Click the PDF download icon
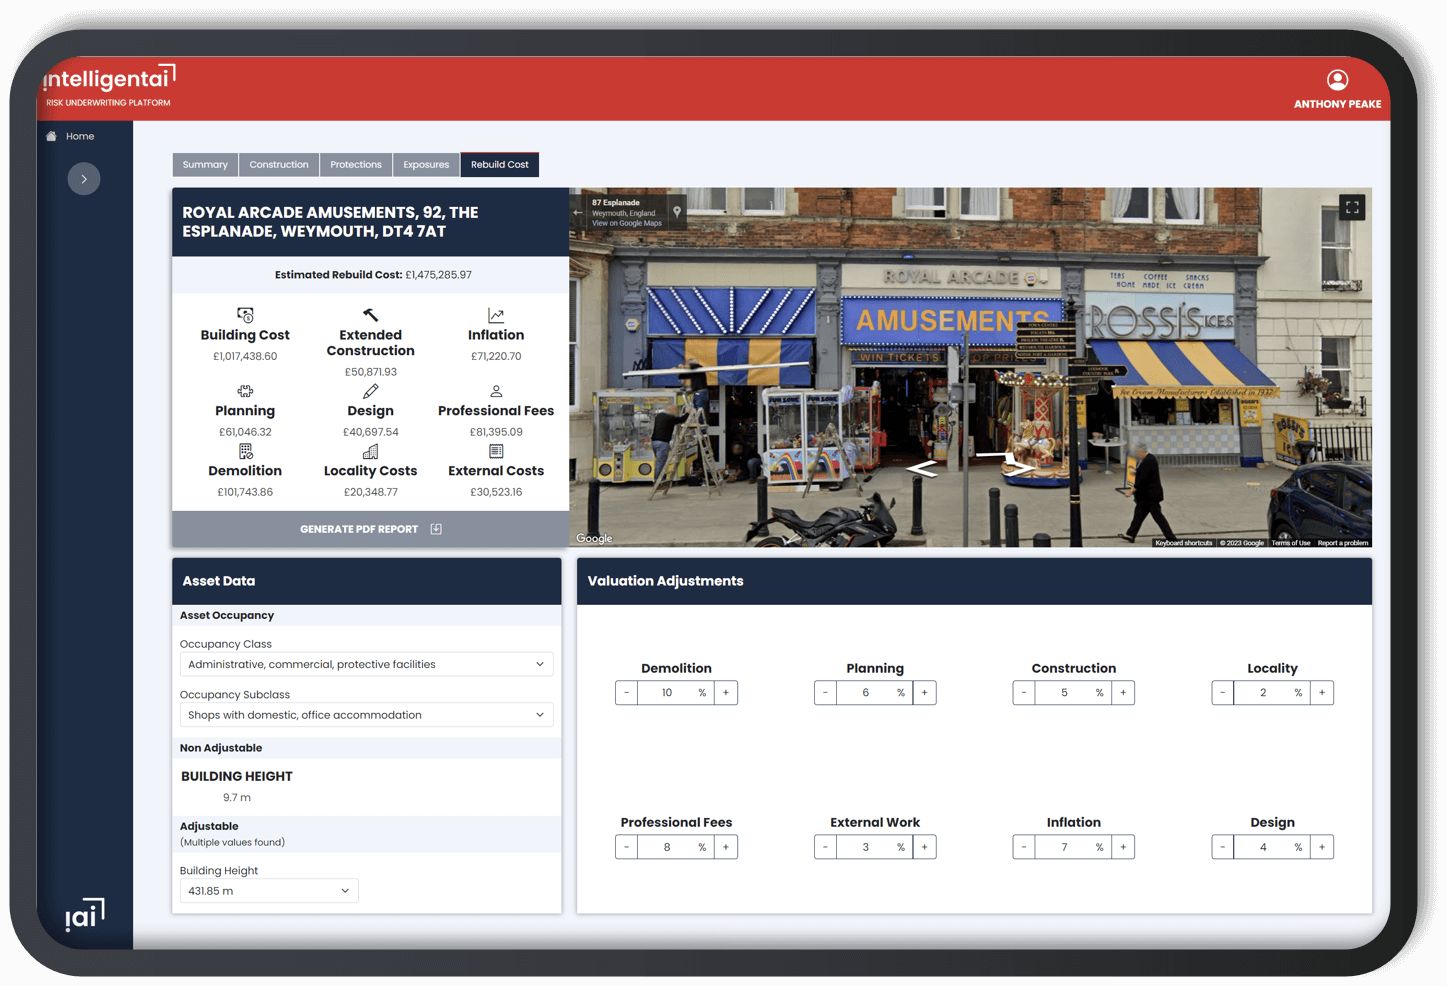1447x986 pixels. pos(436,529)
